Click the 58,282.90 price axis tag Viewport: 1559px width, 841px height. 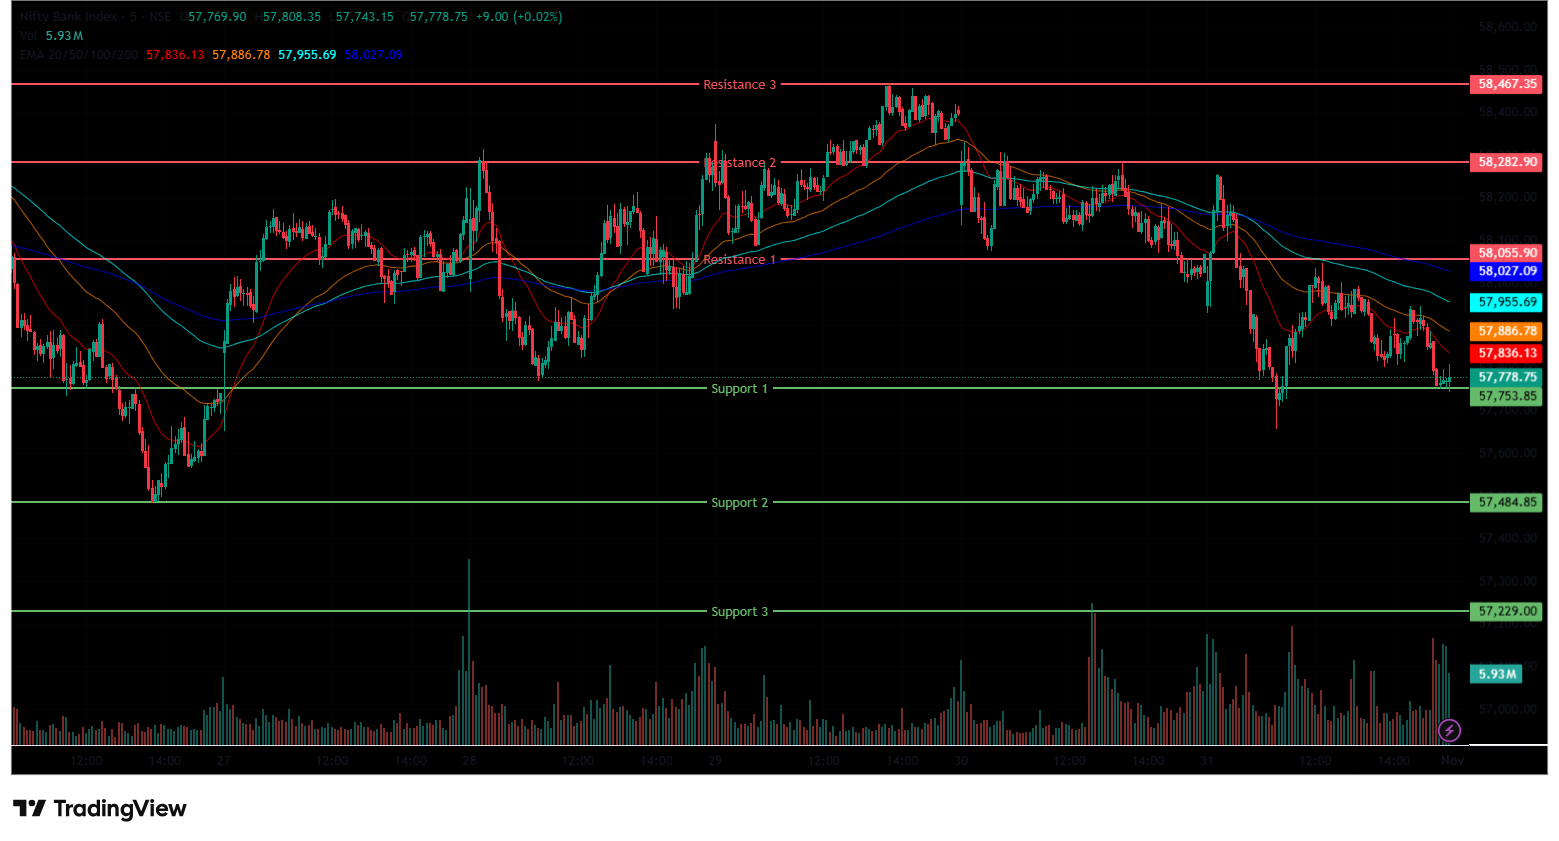1507,162
